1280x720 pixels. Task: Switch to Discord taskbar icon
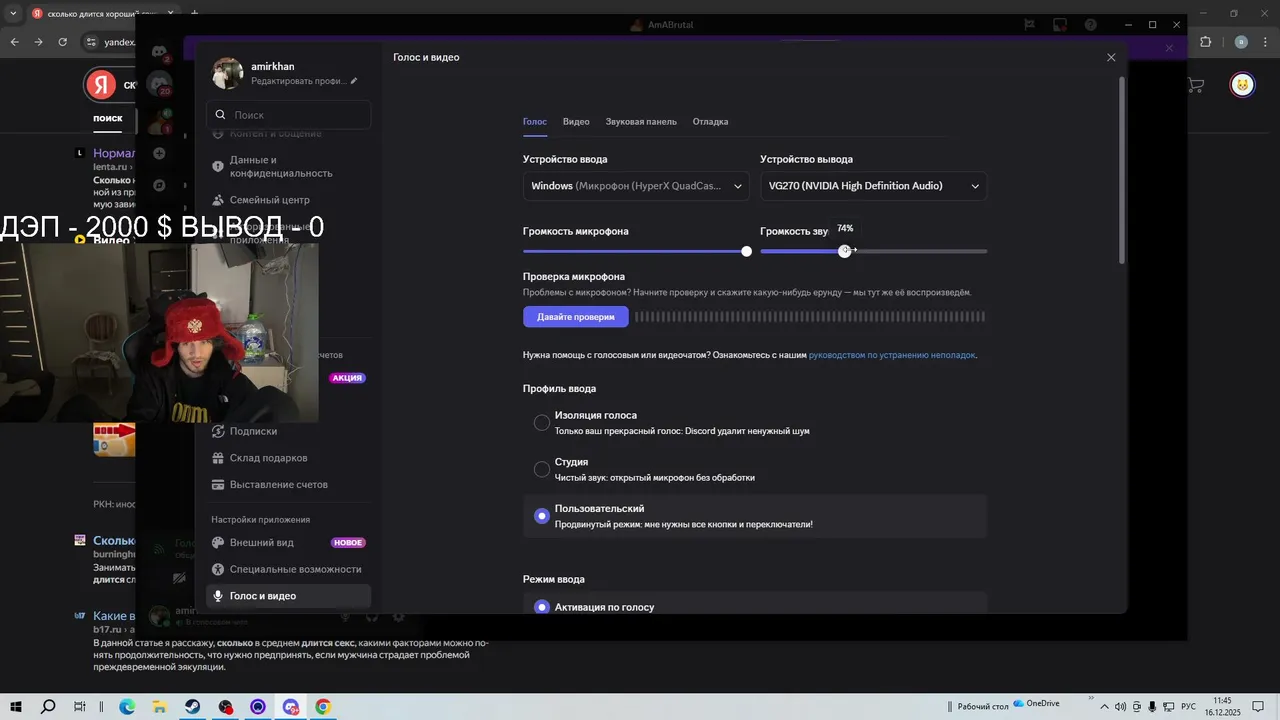pos(290,707)
